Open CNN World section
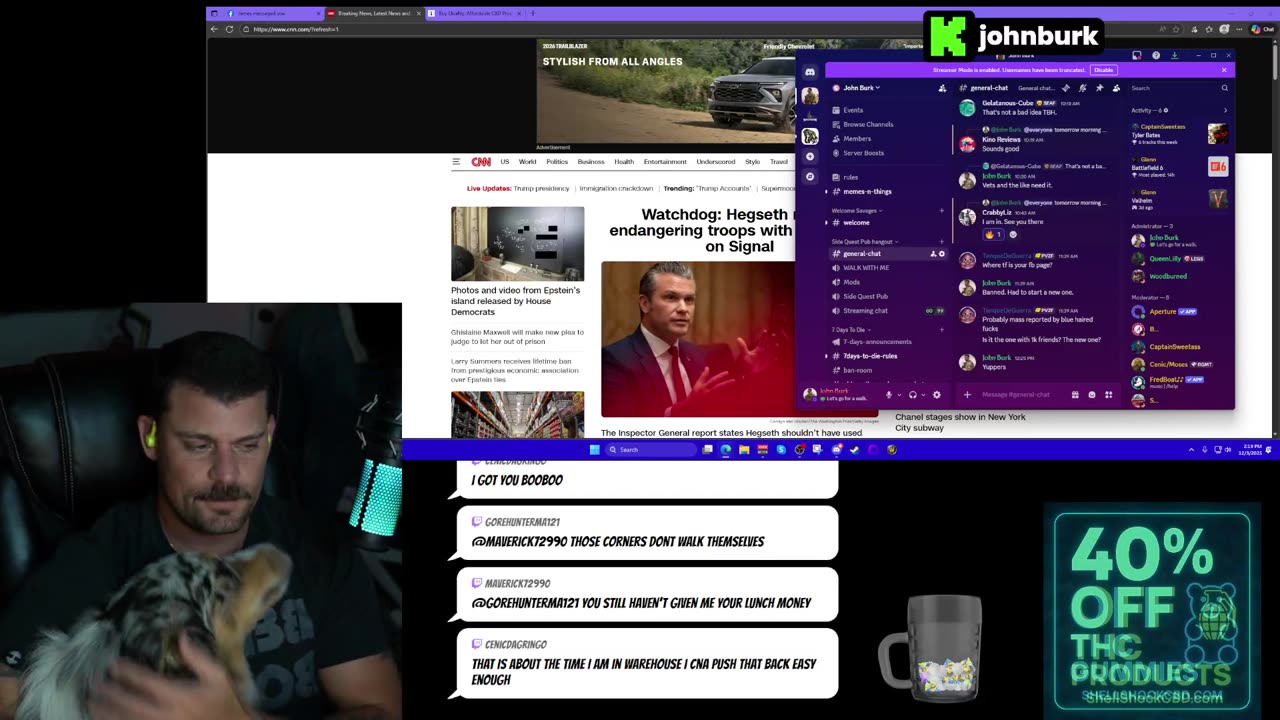1280x720 pixels. click(527, 162)
